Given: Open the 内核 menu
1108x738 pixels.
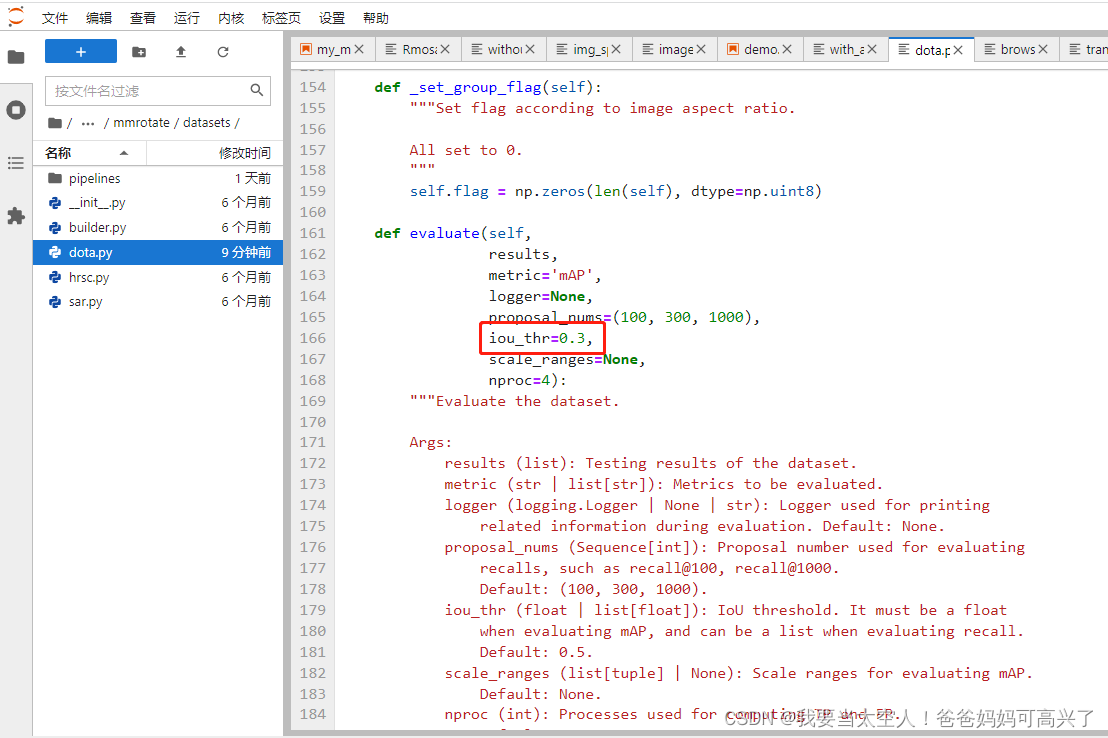Looking at the screenshot, I should tap(231, 18).
